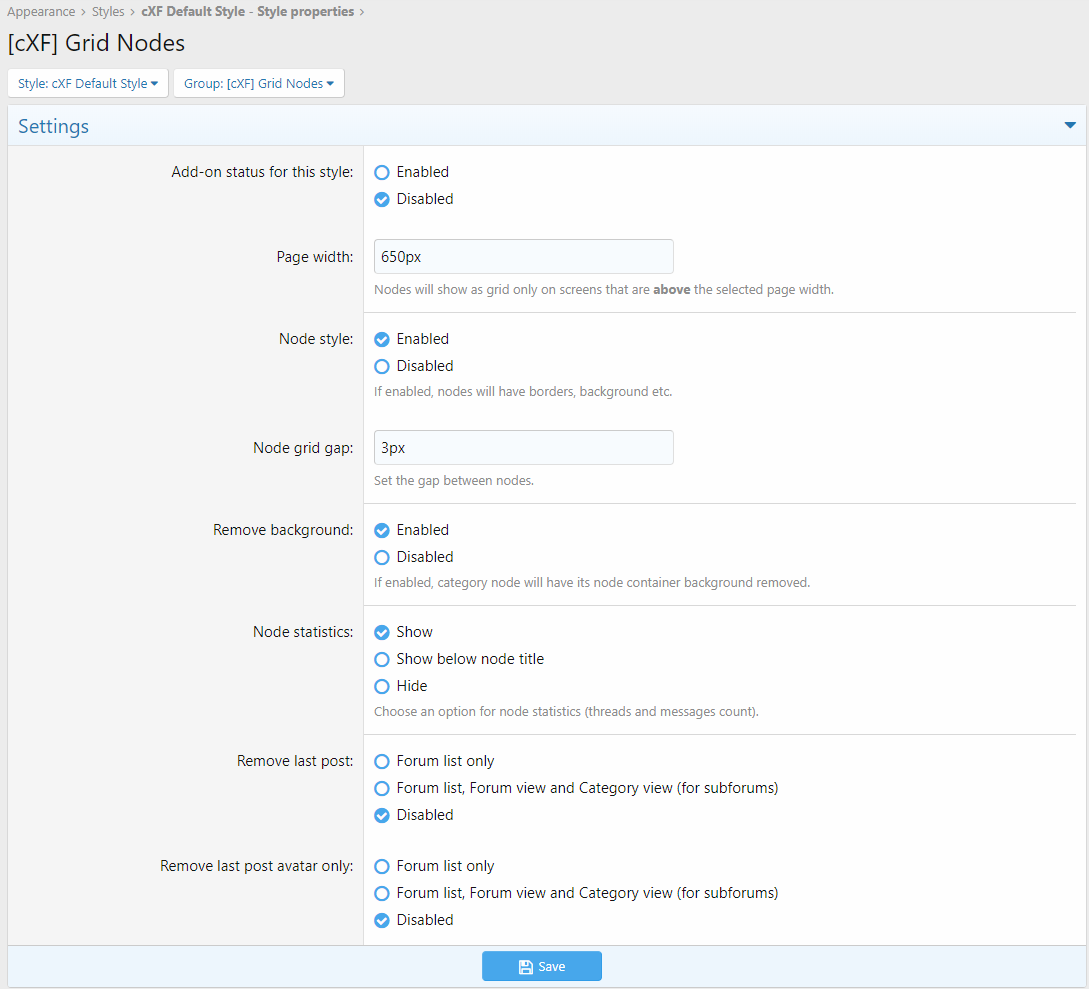
Task: Select Show radio for Node statistics
Action: point(382,632)
